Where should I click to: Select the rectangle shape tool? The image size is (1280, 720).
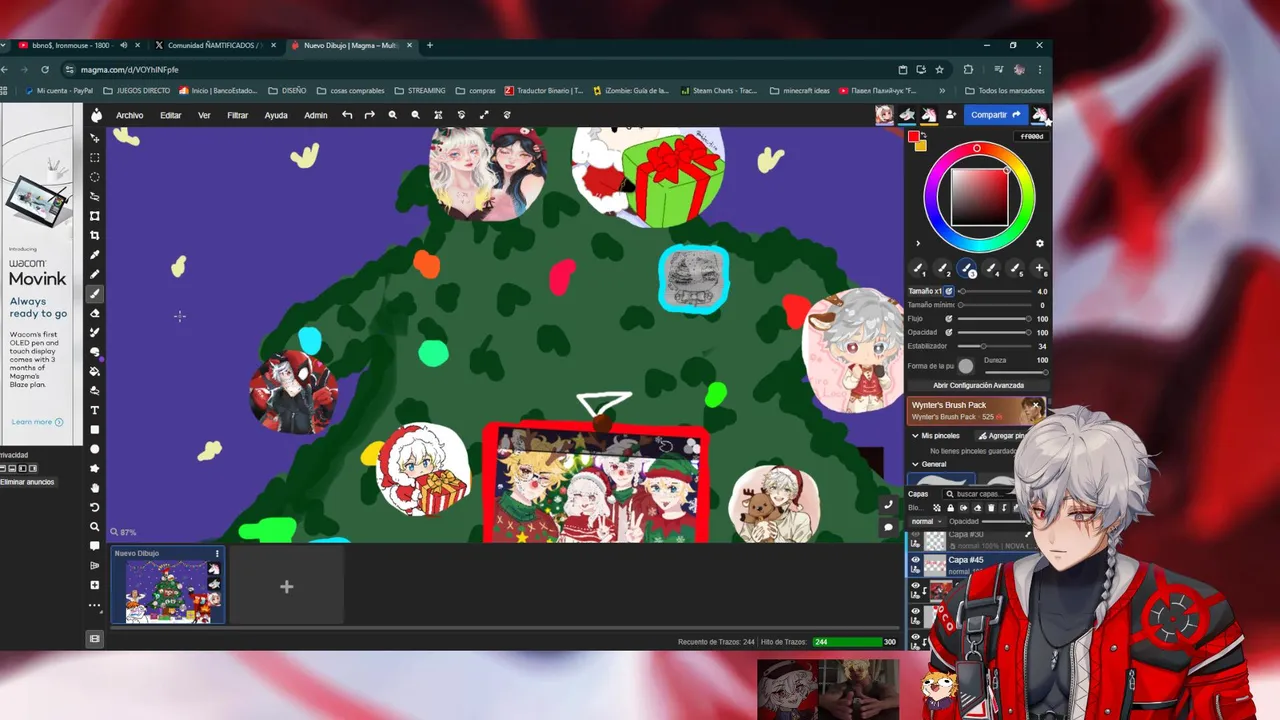pyautogui.click(x=95, y=430)
